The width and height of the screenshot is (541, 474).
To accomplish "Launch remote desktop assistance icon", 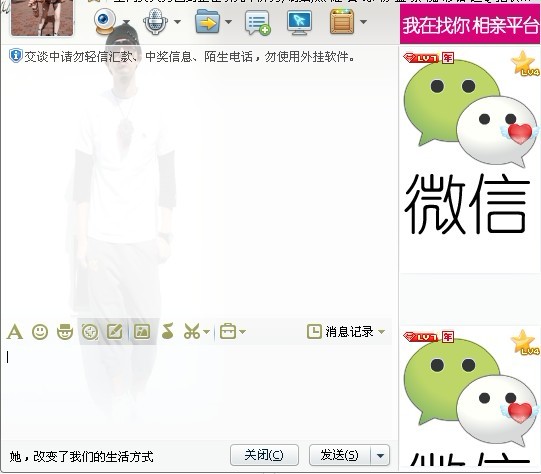I will pyautogui.click(x=299, y=22).
